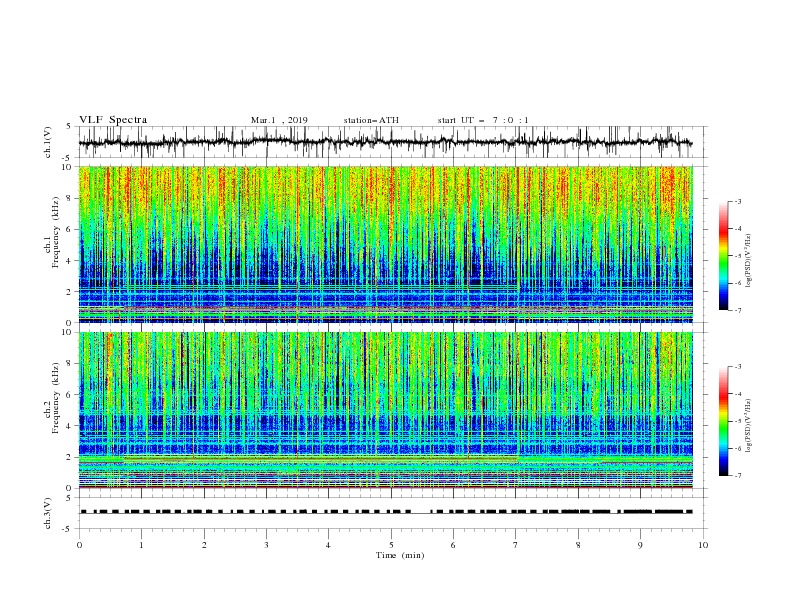
Task: Select the date text "Mar.1 , 2019"
Action: [x=279, y=120]
